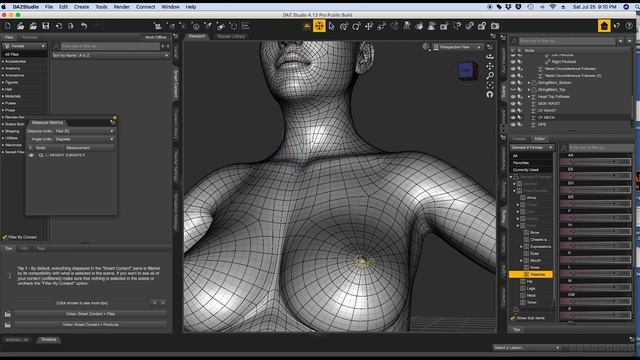Viewport: 640px width, 360px height.
Task: Select the Translate move-arrows tool
Action: point(369,26)
